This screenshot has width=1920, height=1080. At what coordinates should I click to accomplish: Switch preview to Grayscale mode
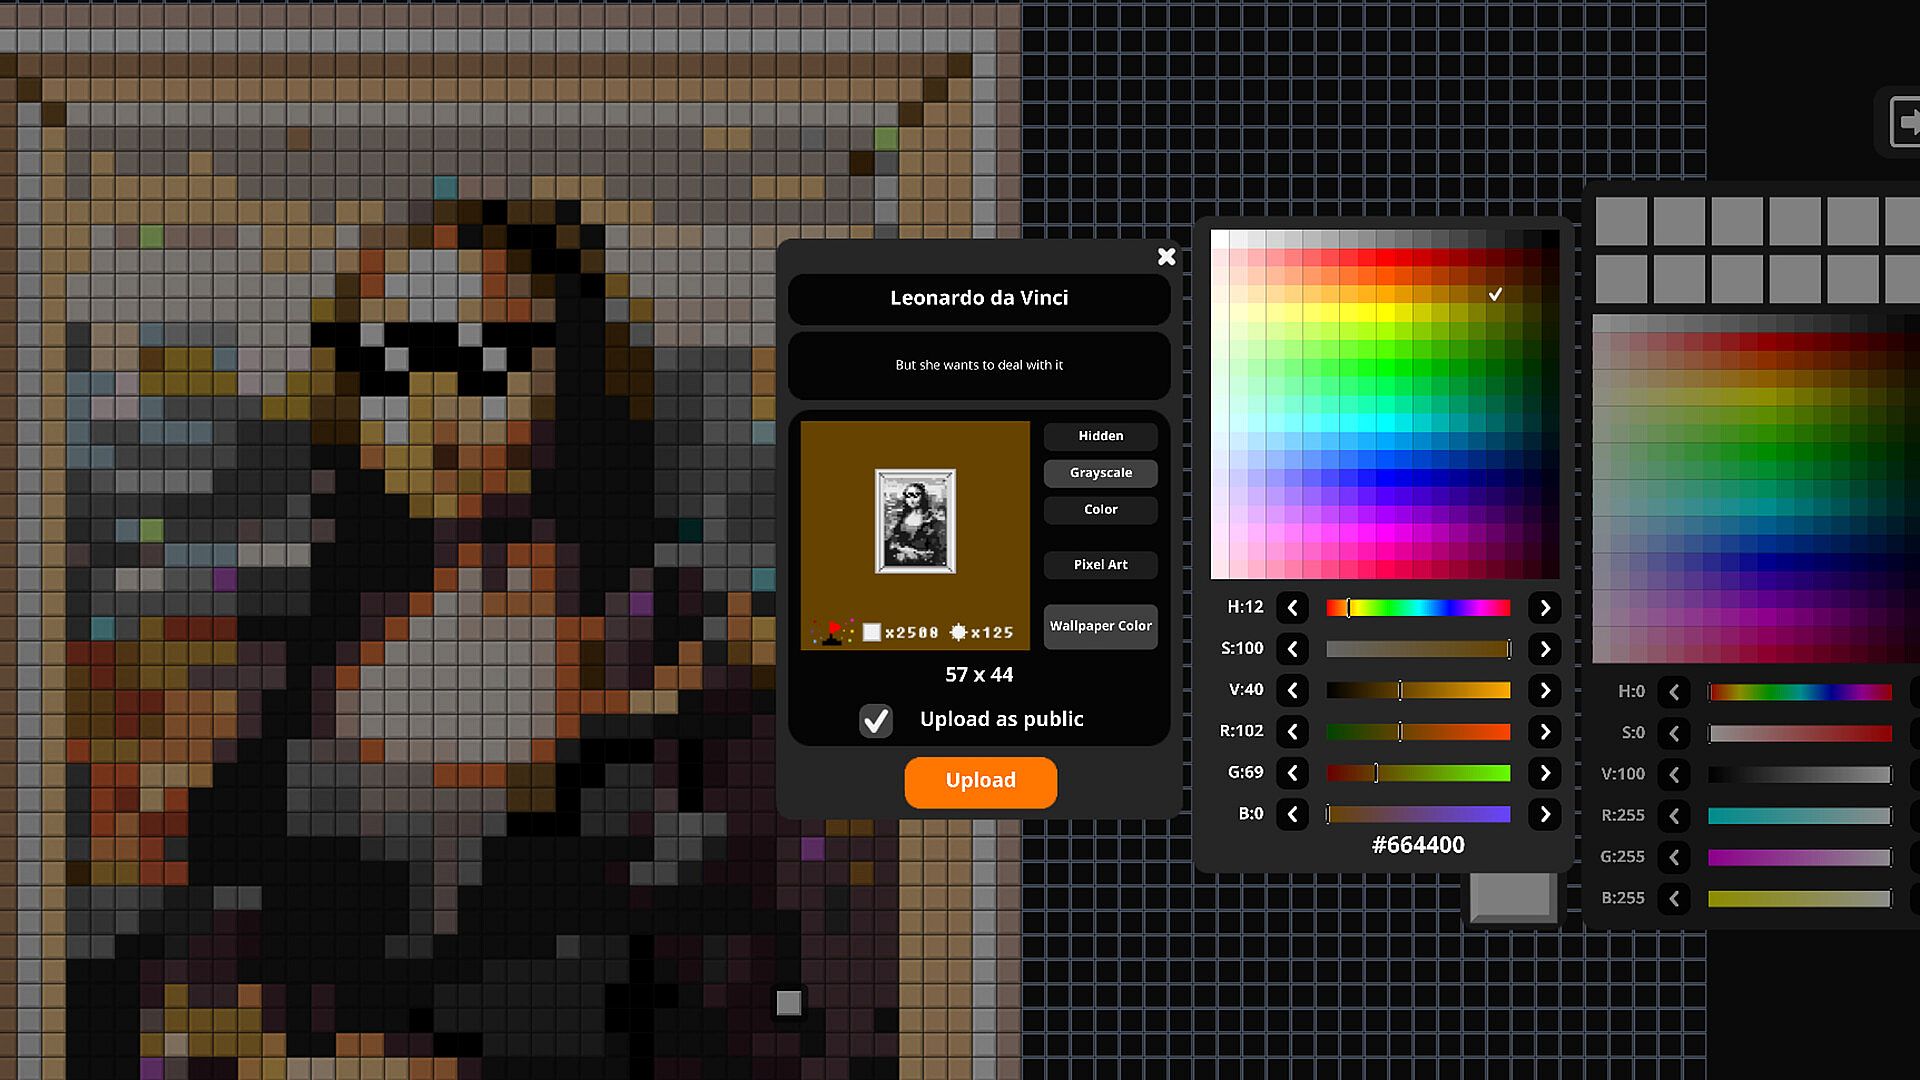1100,473
